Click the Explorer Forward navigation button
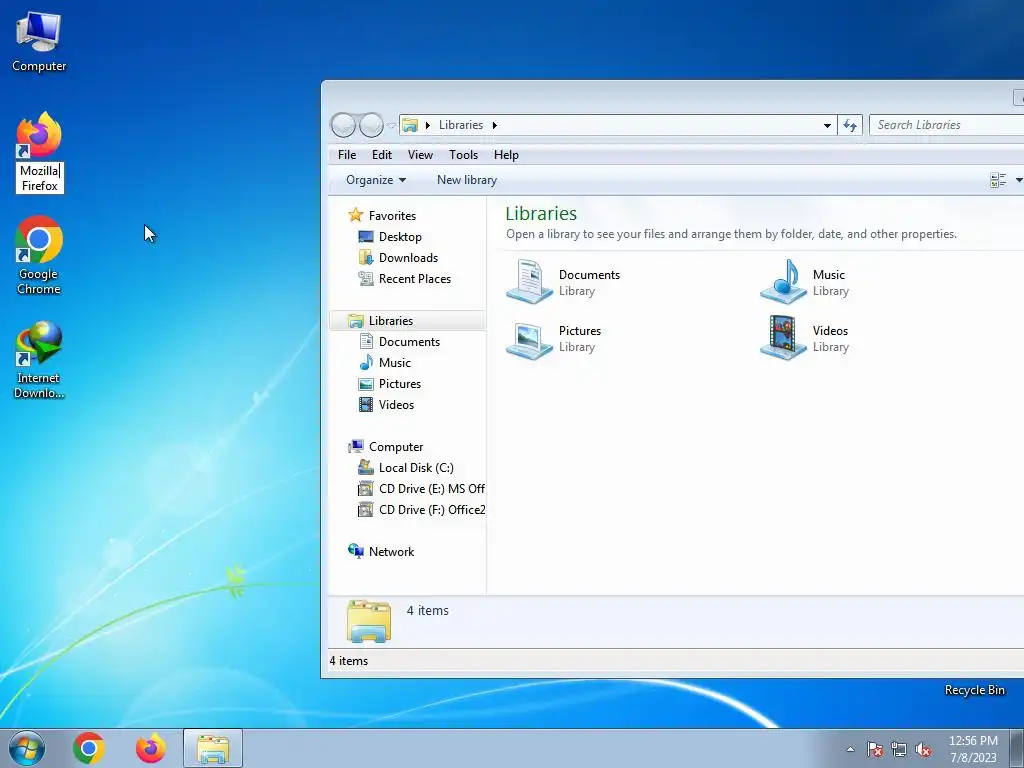Viewport: 1024px width, 768px height. [371, 125]
